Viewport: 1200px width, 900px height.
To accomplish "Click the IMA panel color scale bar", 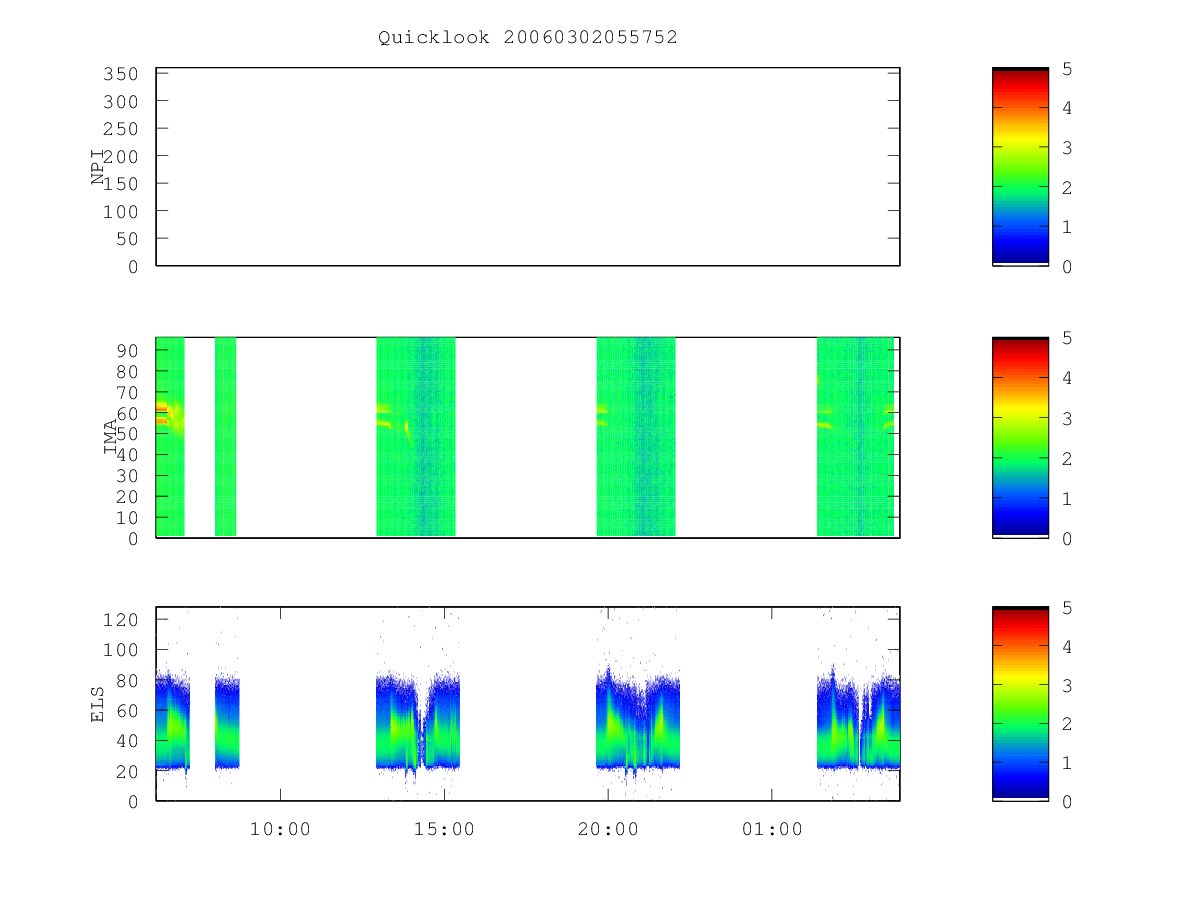I will 1020,437.
